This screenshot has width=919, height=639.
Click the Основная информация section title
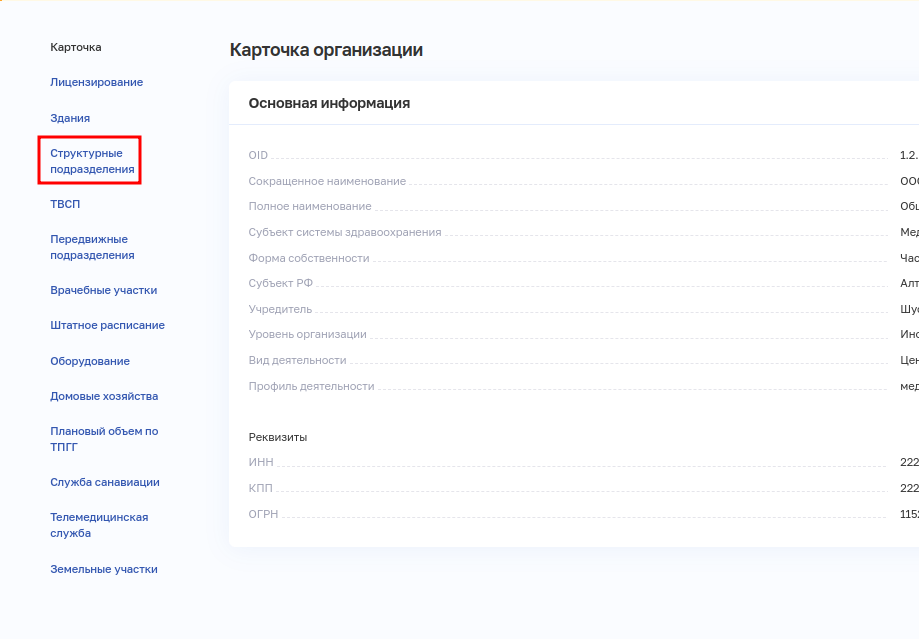[329, 104]
